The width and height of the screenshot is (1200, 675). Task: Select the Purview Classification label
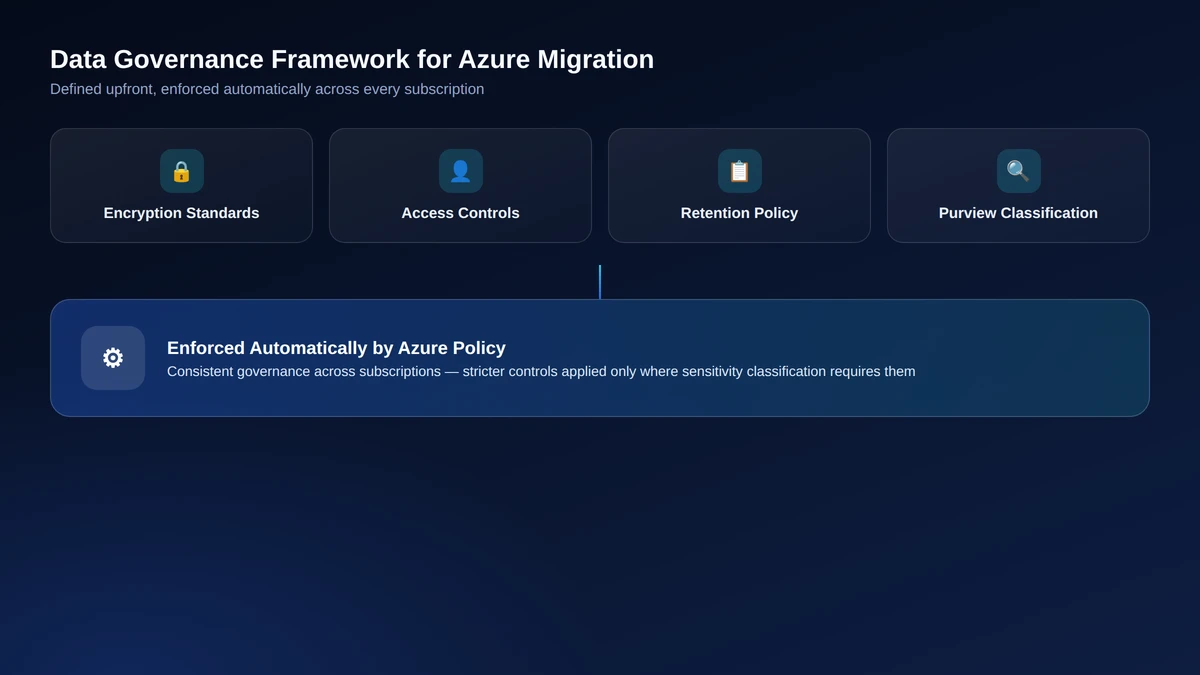(1018, 213)
